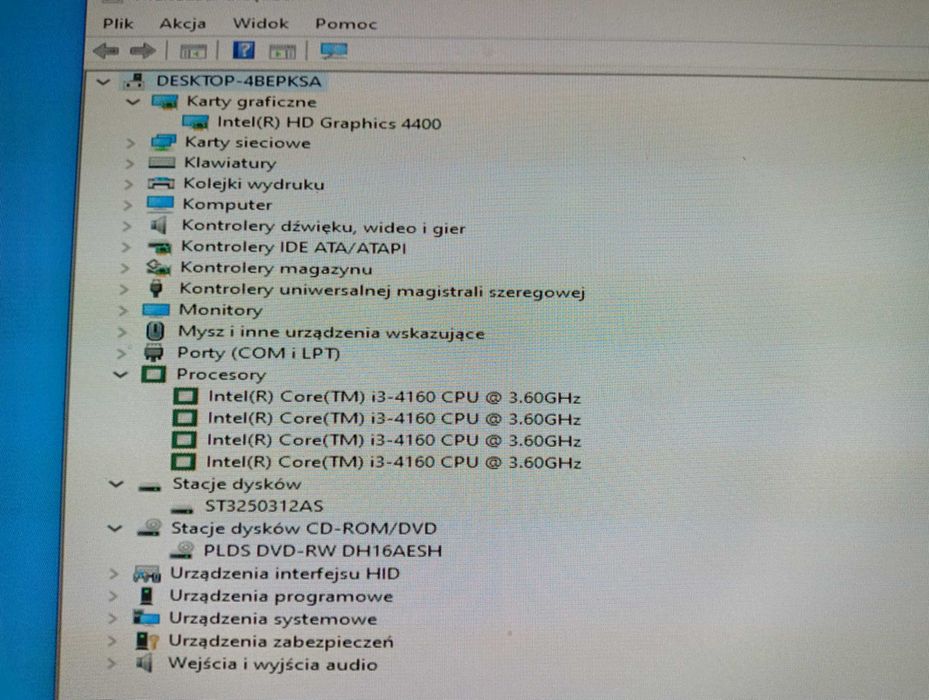Click the computer icon beside DESKTOP-4BEPKSA

coord(135,81)
